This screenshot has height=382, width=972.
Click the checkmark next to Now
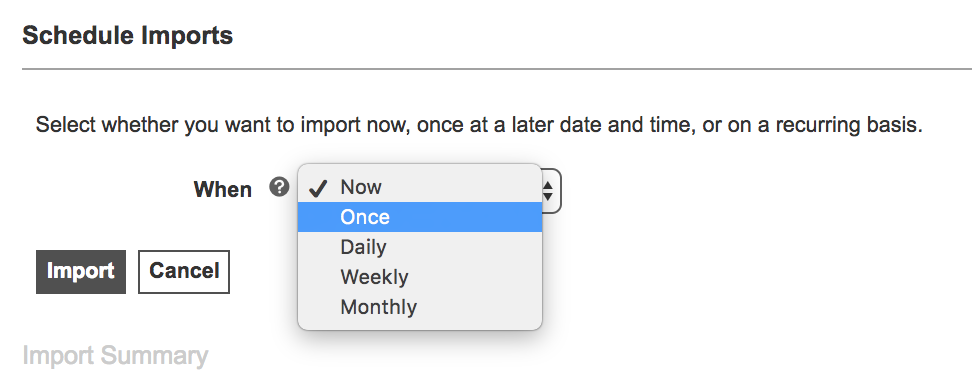click(x=317, y=189)
